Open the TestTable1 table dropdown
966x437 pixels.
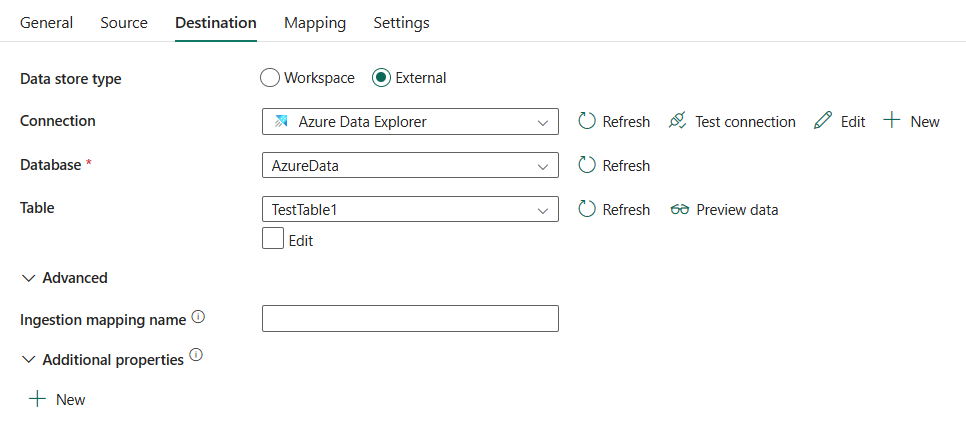(x=410, y=210)
